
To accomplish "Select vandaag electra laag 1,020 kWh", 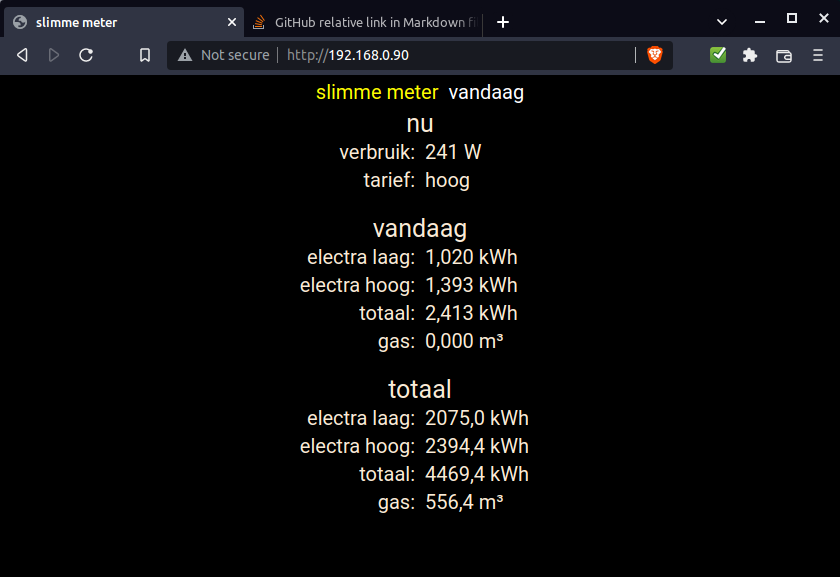I will 471,257.
